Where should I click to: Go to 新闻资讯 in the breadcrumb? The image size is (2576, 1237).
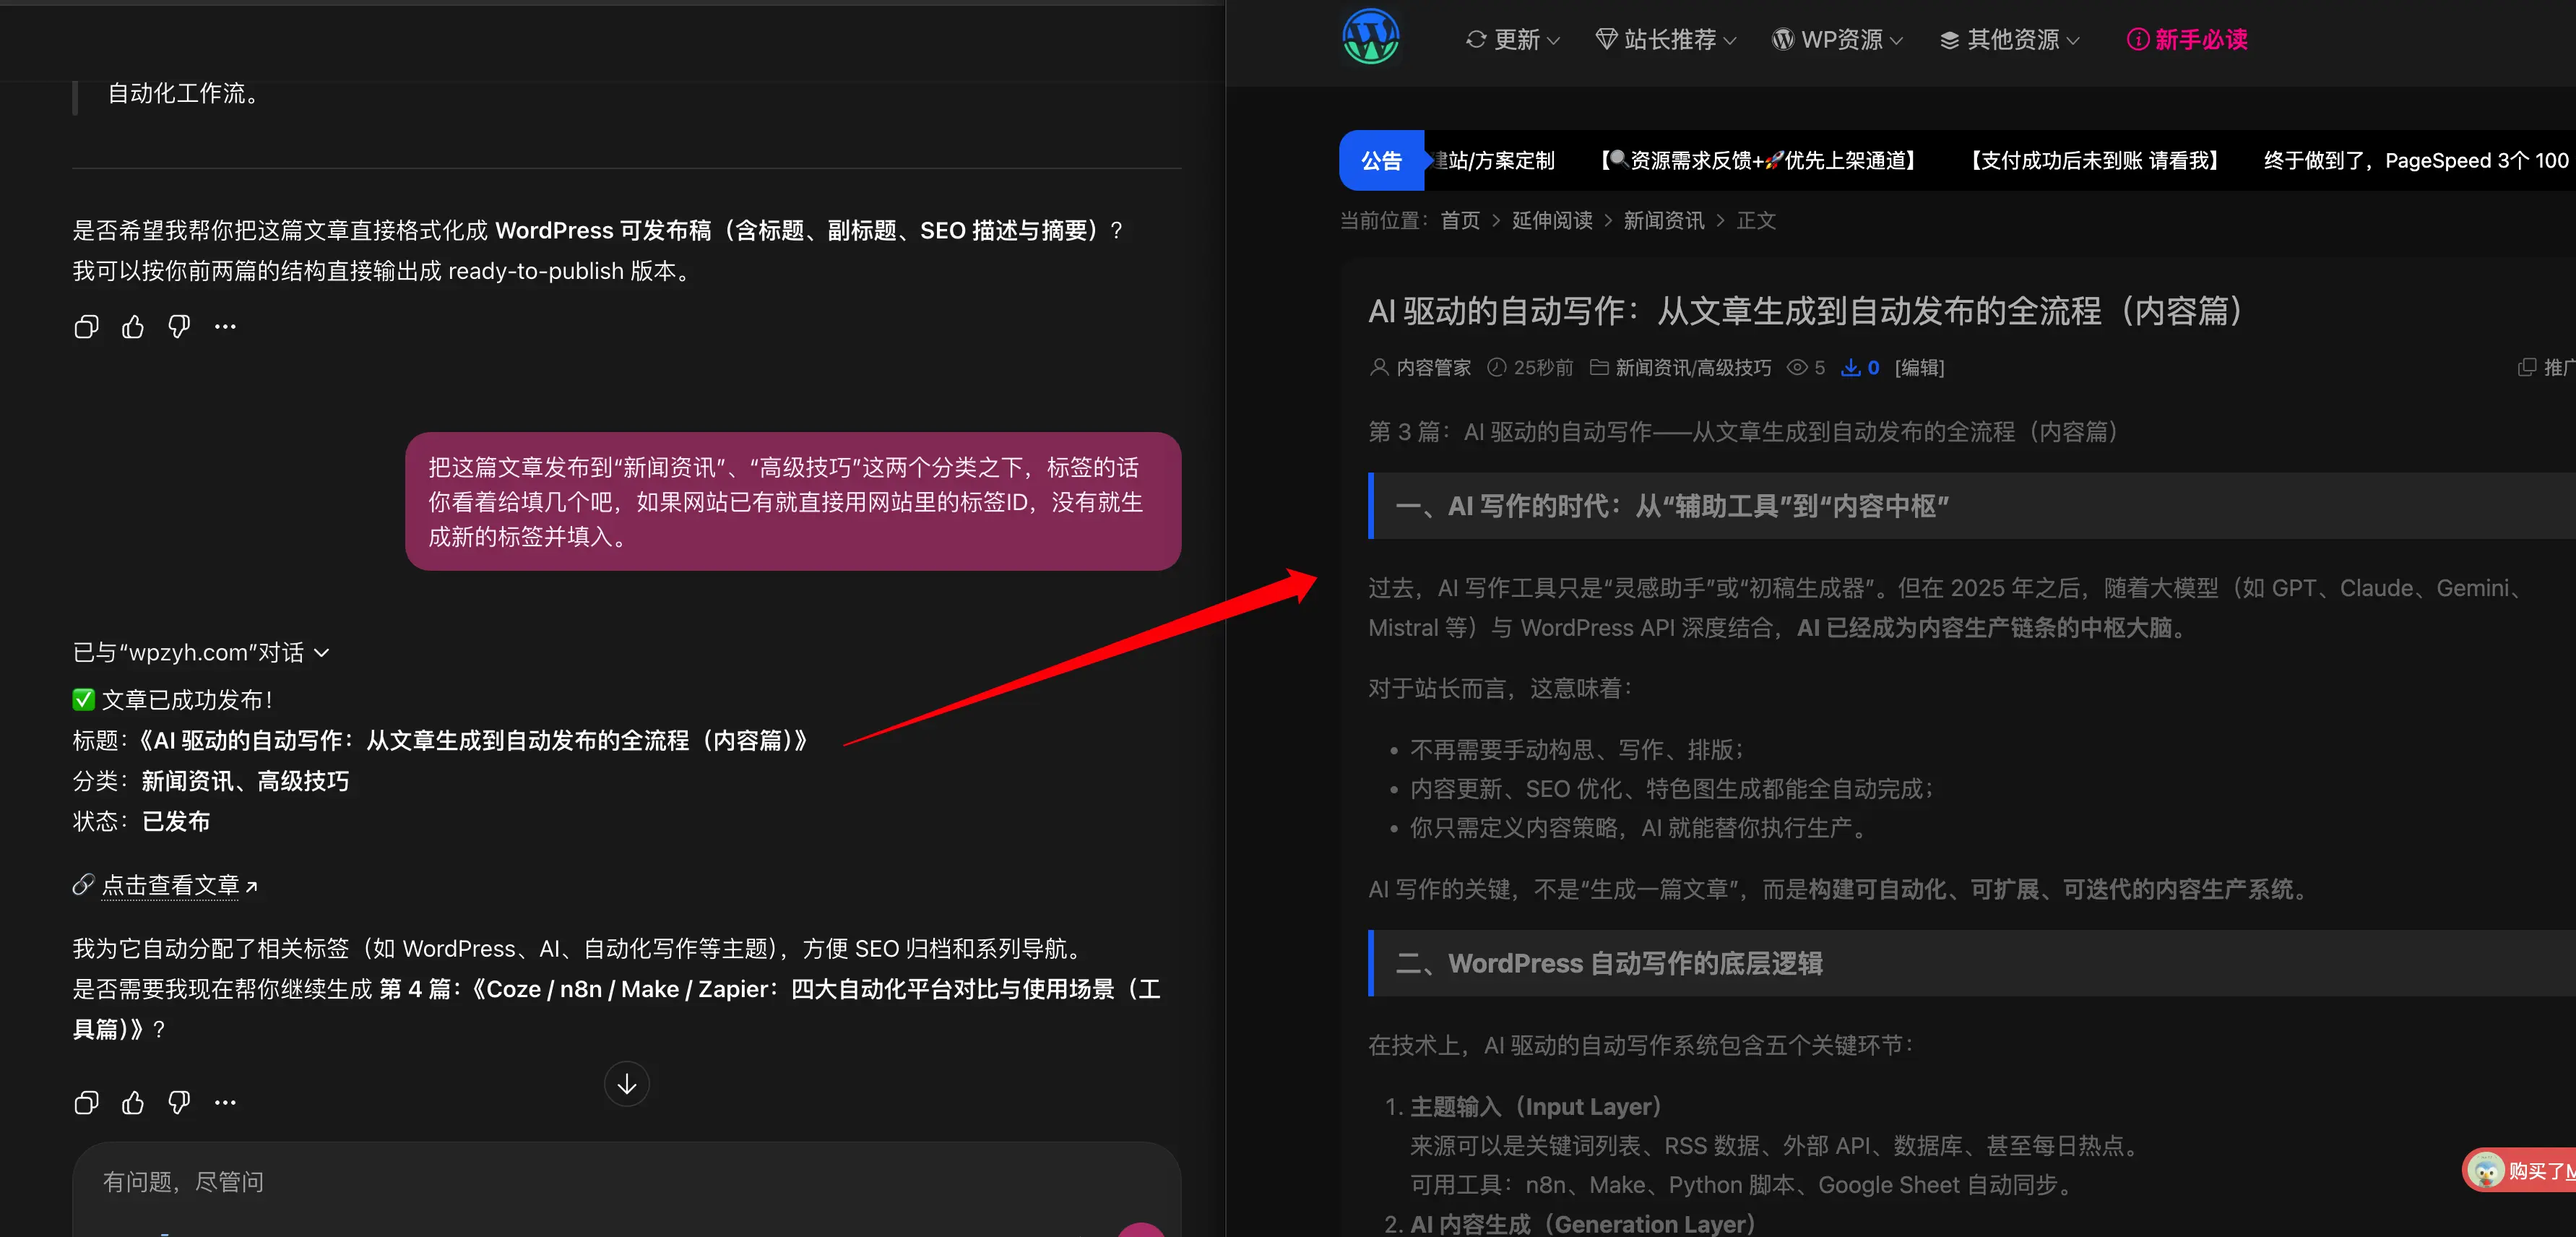[1663, 221]
